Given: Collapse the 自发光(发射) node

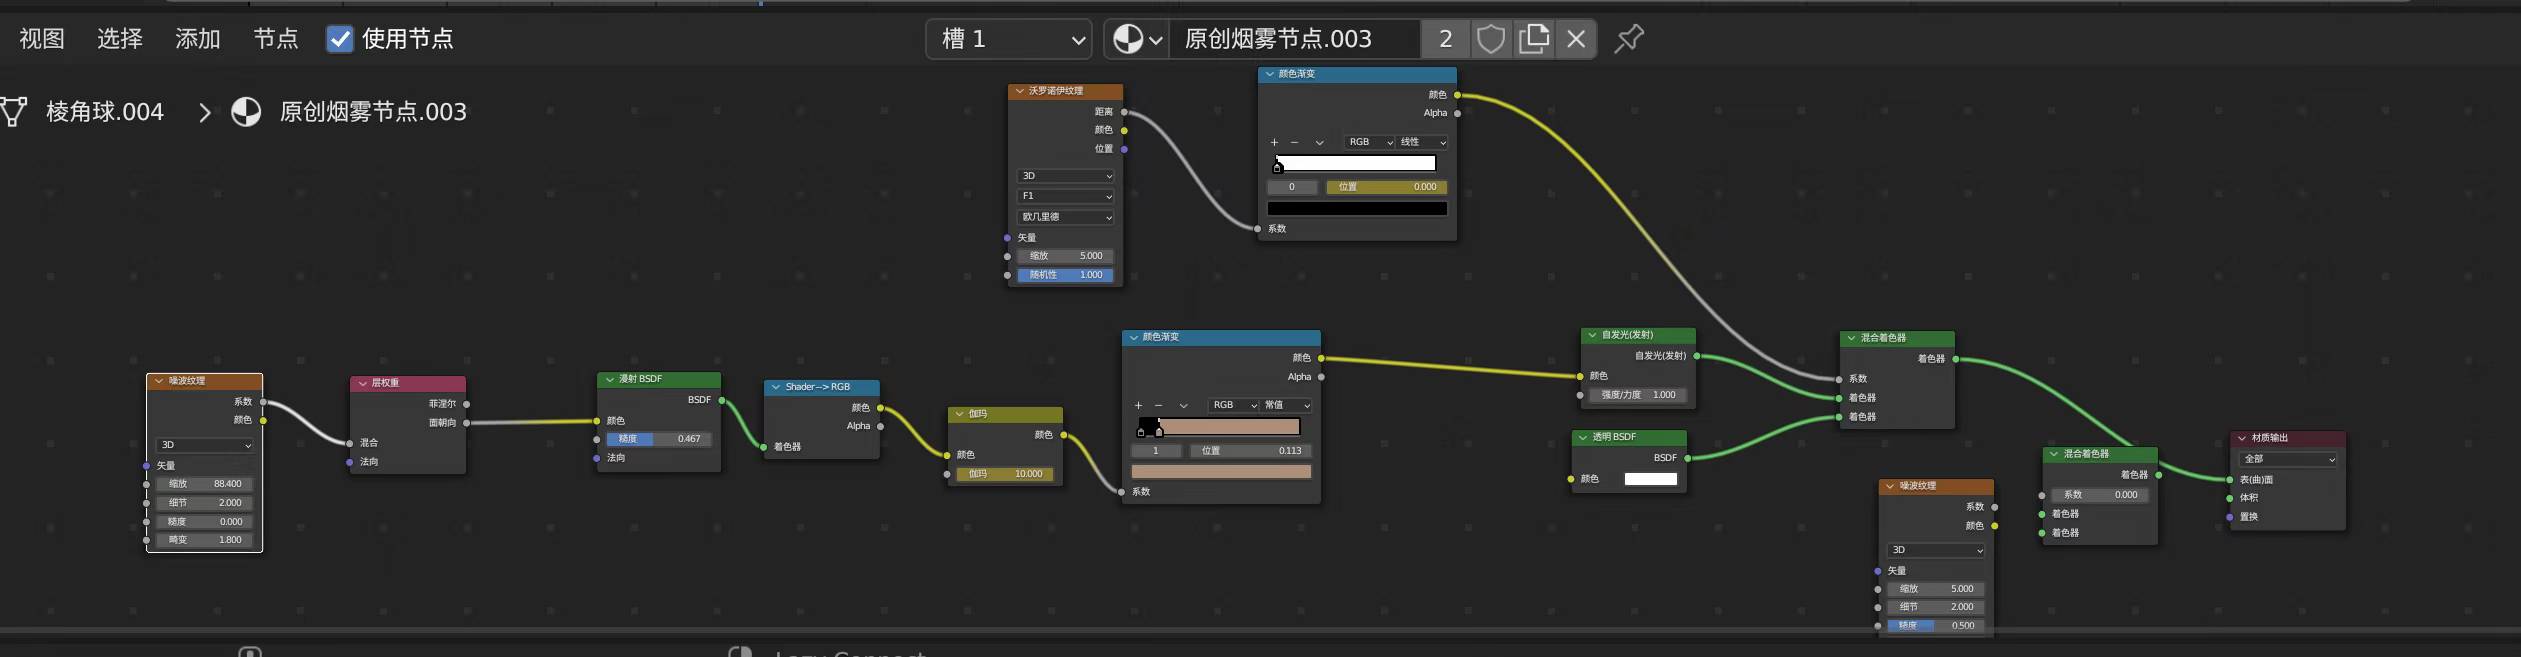Looking at the screenshot, I should click(1592, 335).
